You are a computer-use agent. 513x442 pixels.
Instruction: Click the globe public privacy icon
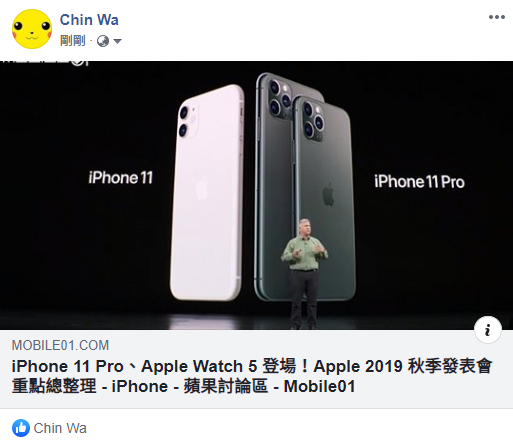[103, 41]
